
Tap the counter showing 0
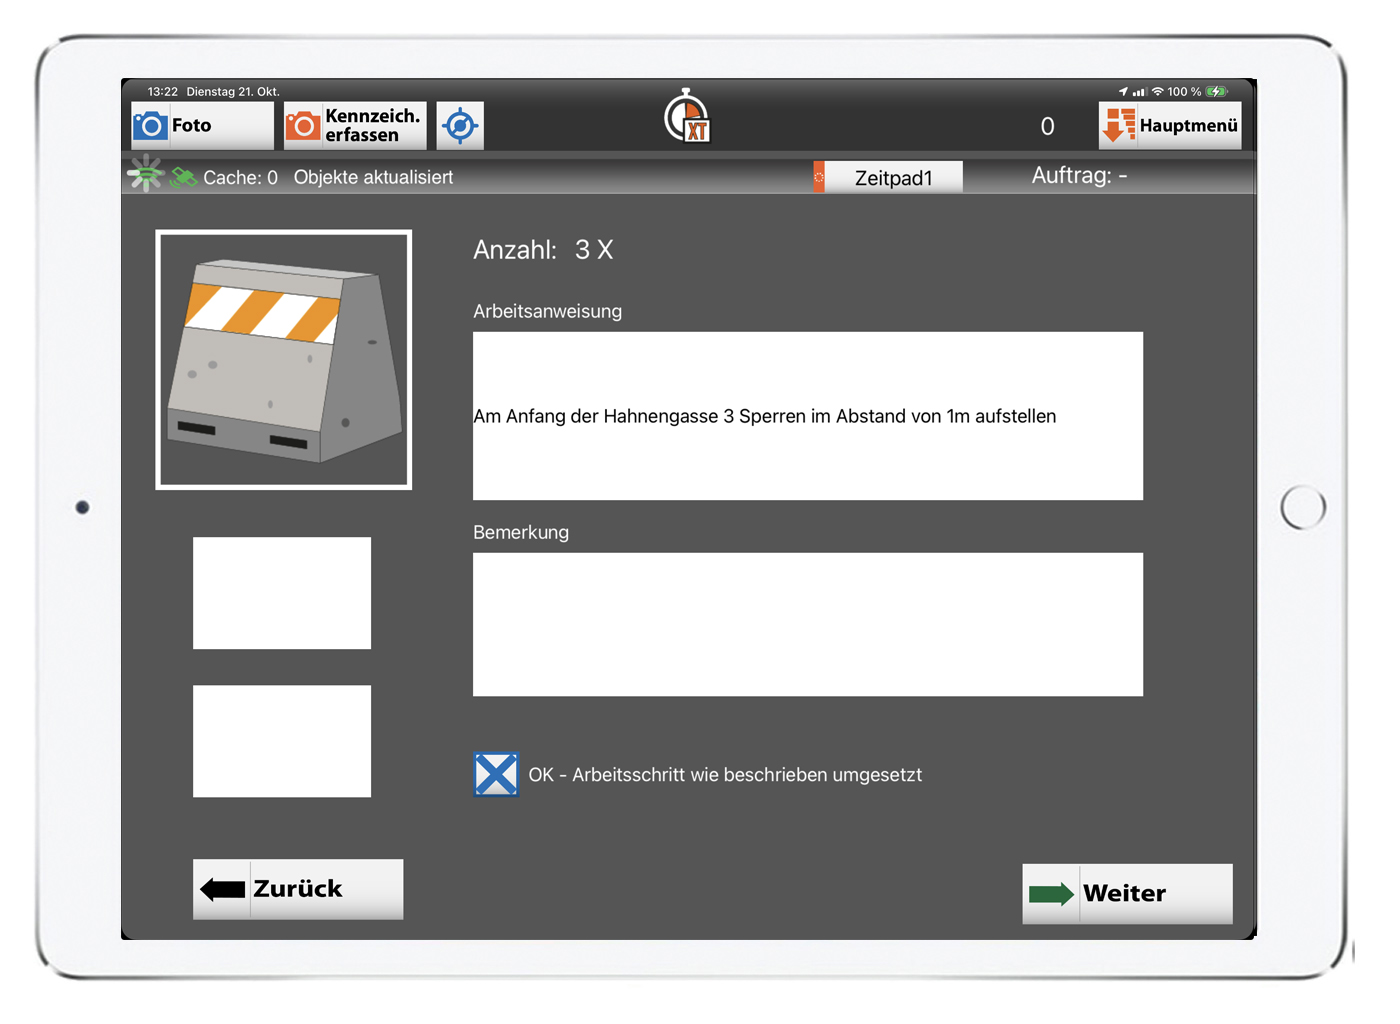coord(1047,126)
